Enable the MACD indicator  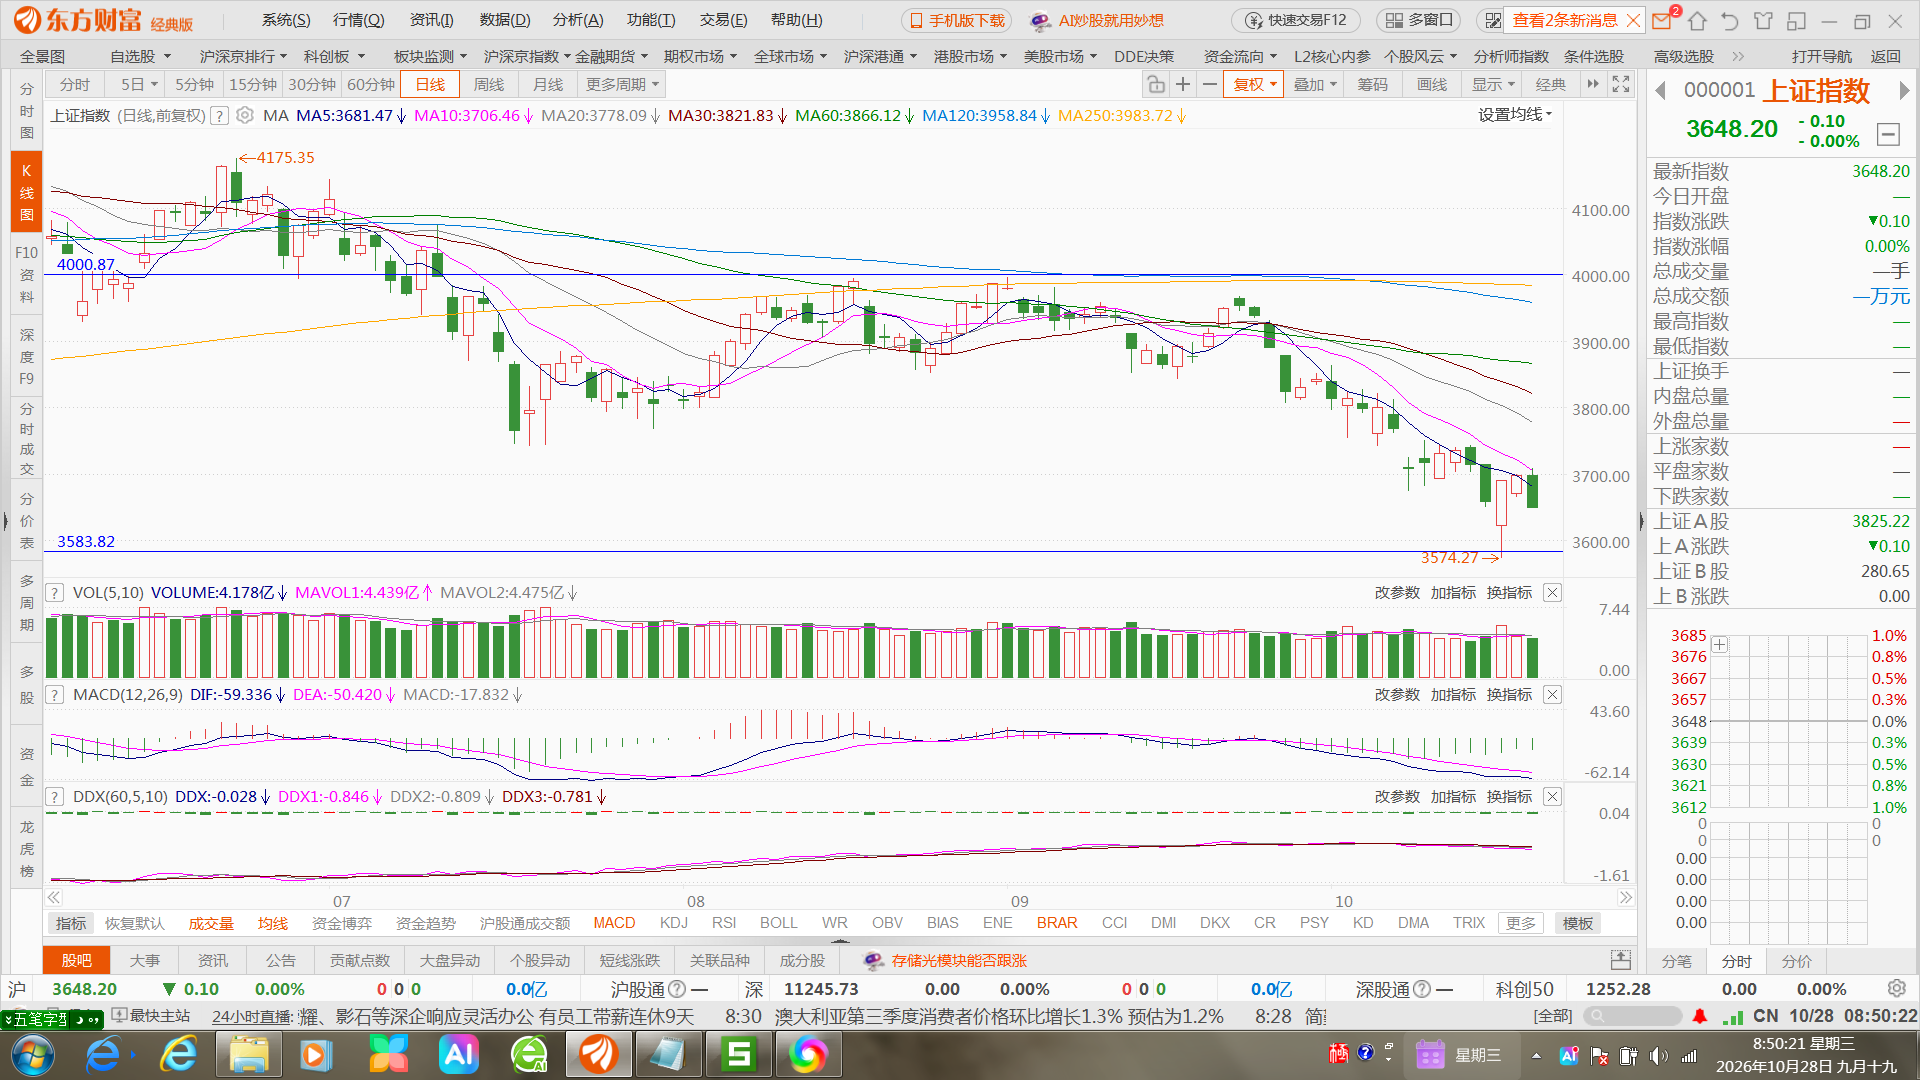coord(614,923)
